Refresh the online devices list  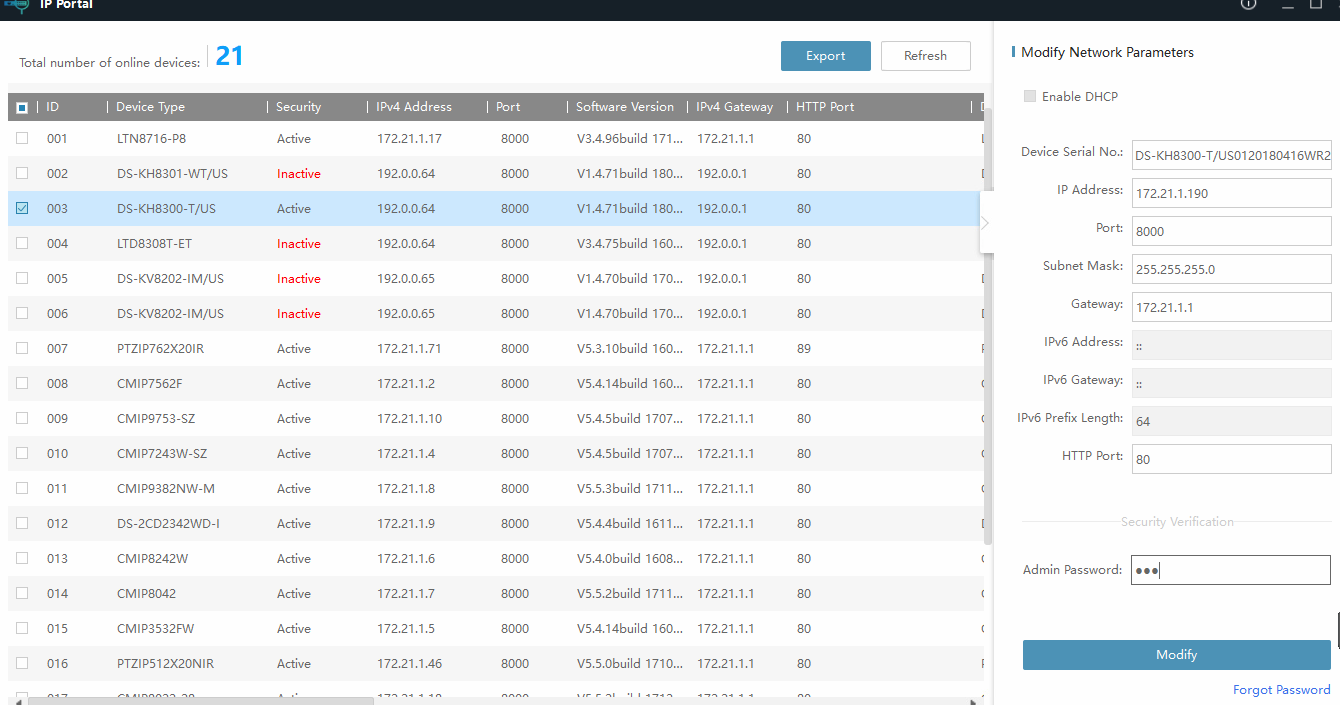click(x=925, y=56)
